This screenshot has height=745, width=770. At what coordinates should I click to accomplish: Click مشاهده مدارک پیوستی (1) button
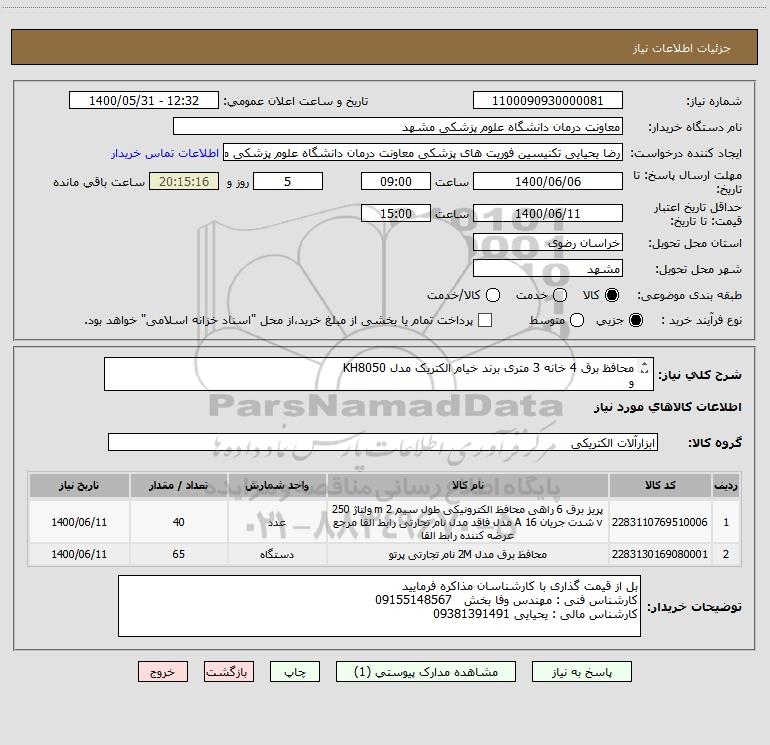point(425,671)
